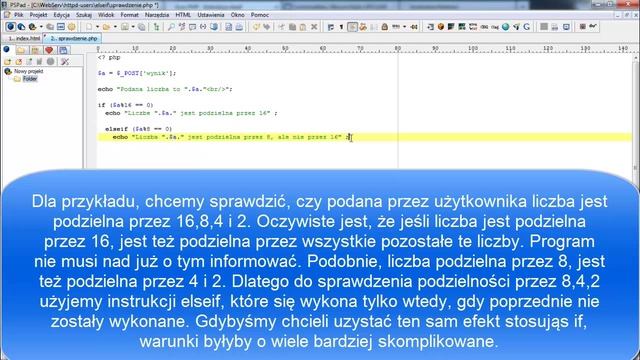Click the teal globe browser preview icon

pos(506,27)
